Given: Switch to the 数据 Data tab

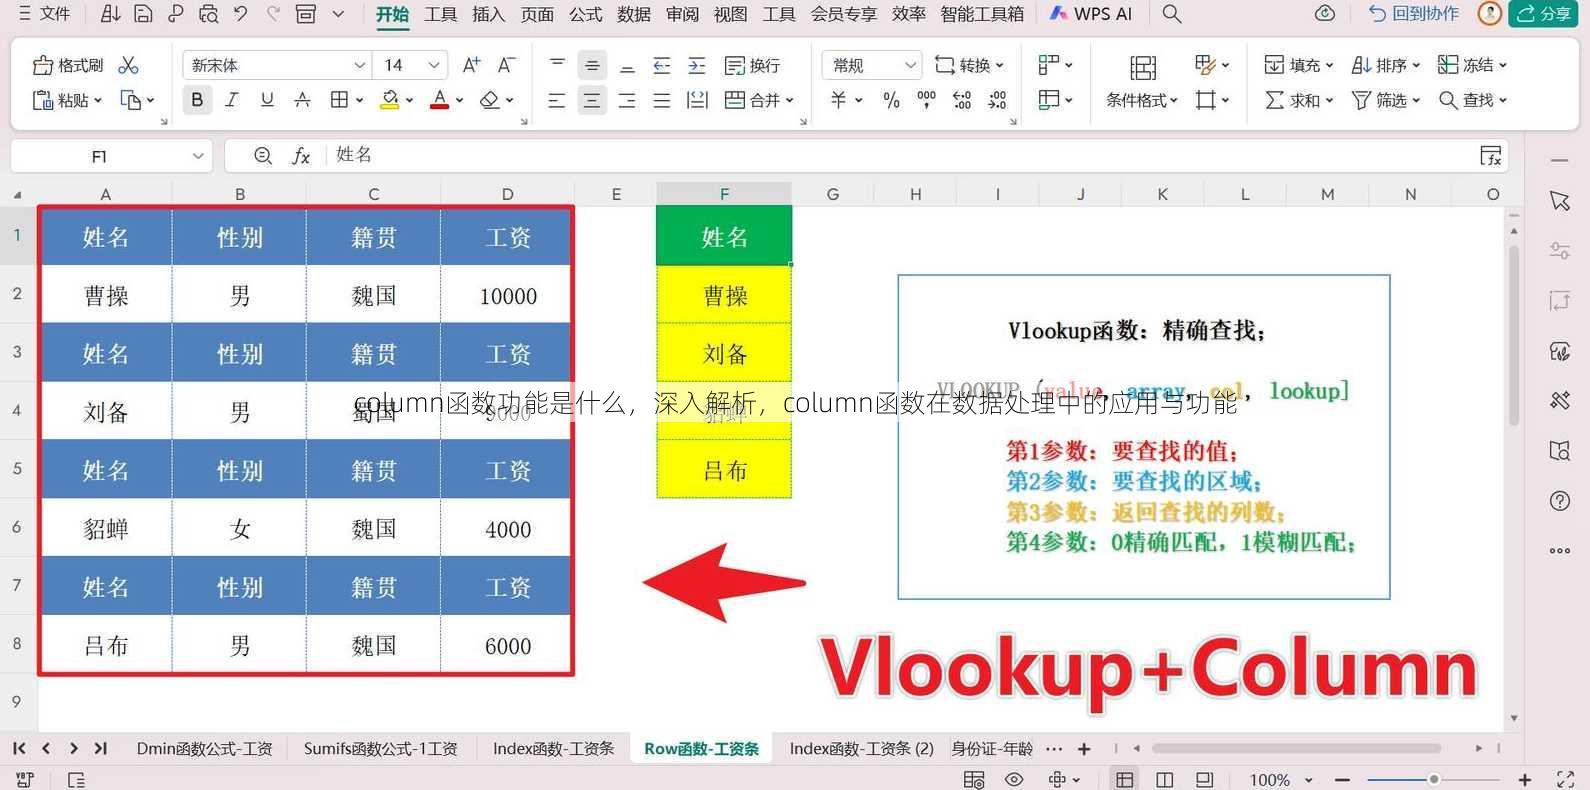Looking at the screenshot, I should click(x=634, y=14).
